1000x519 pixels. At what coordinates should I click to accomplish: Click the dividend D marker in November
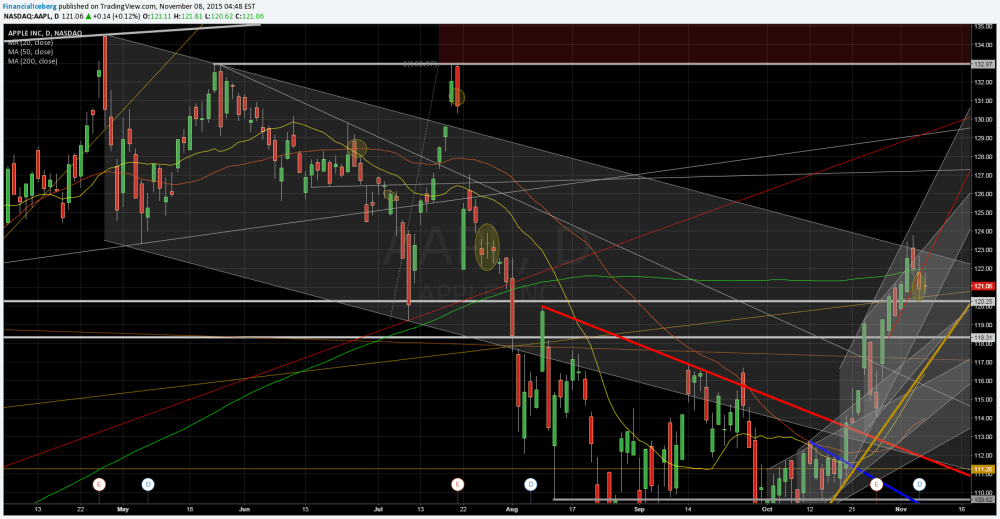(x=920, y=485)
